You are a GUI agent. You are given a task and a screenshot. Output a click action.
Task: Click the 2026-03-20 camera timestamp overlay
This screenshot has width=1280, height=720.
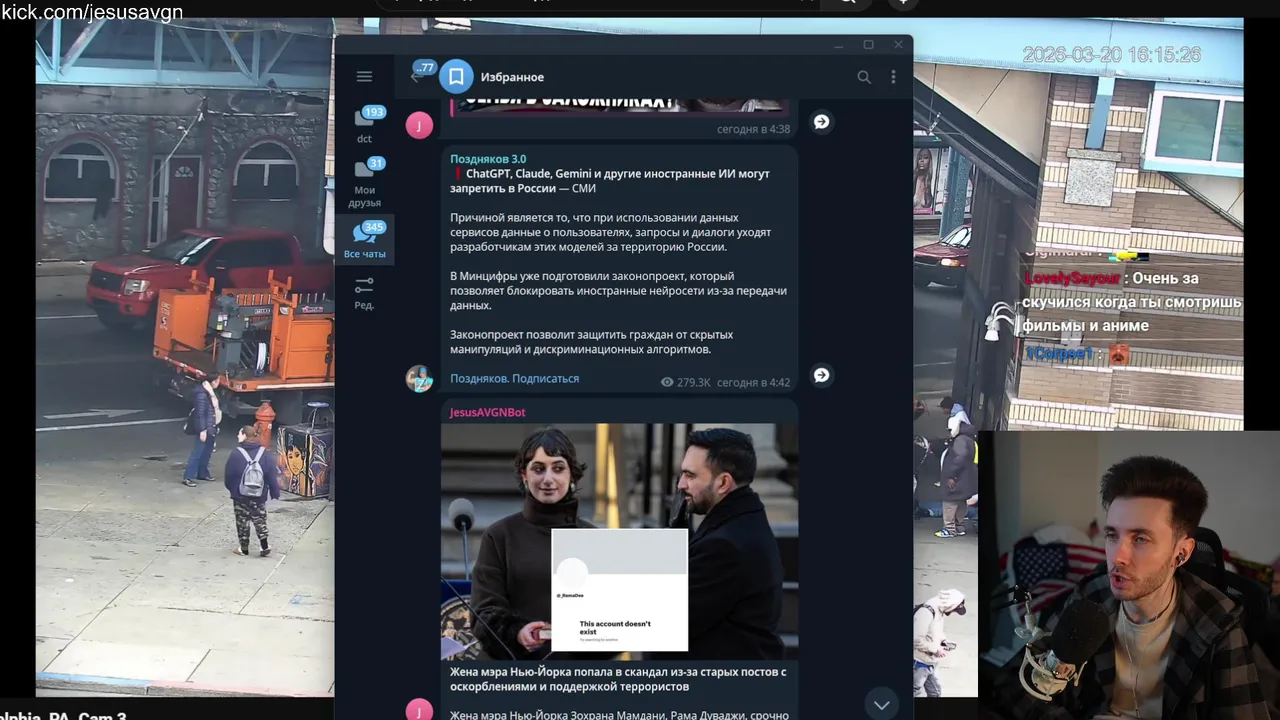pyautogui.click(x=1111, y=55)
